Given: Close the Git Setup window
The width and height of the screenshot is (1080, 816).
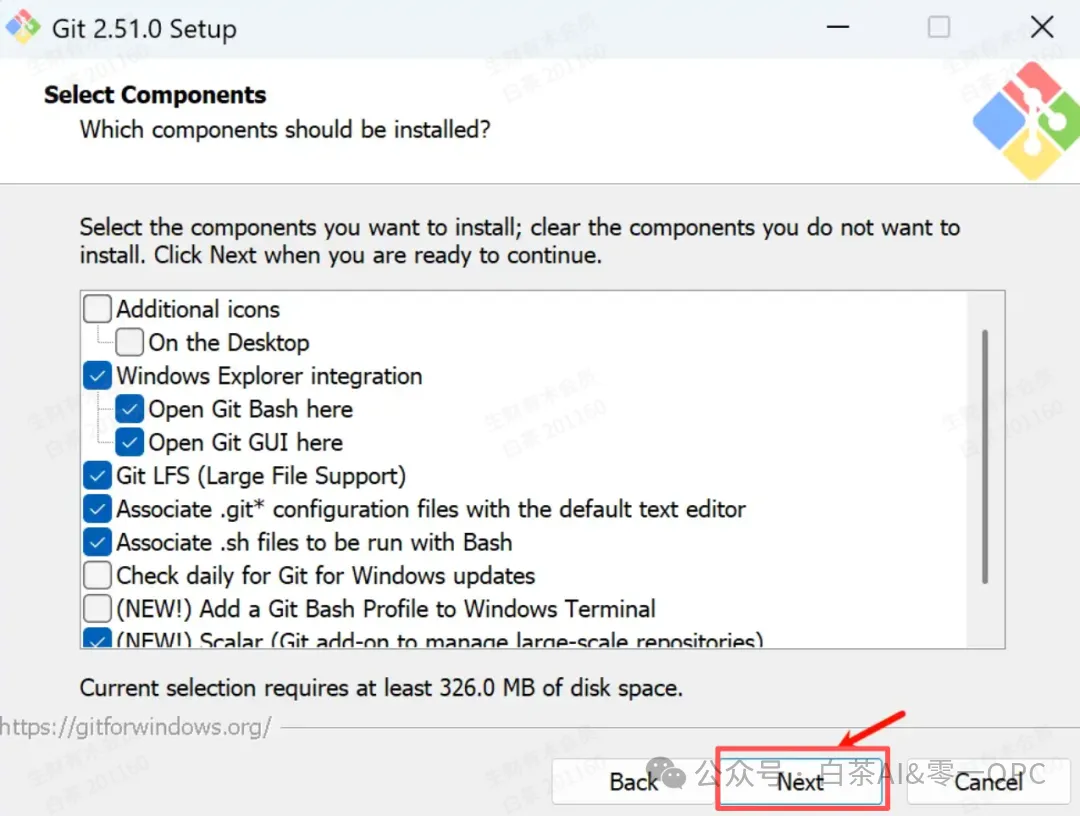Looking at the screenshot, I should (x=1041, y=27).
